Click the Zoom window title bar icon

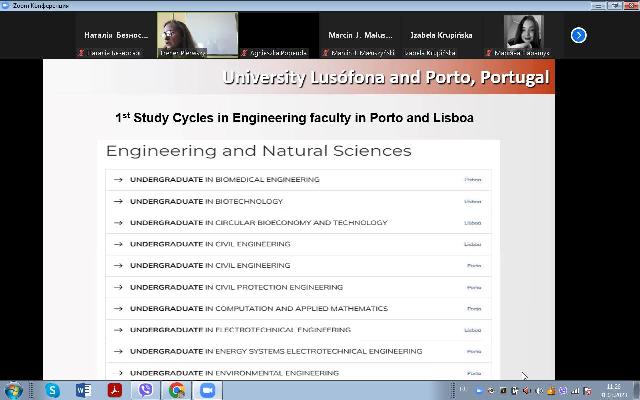5,5
